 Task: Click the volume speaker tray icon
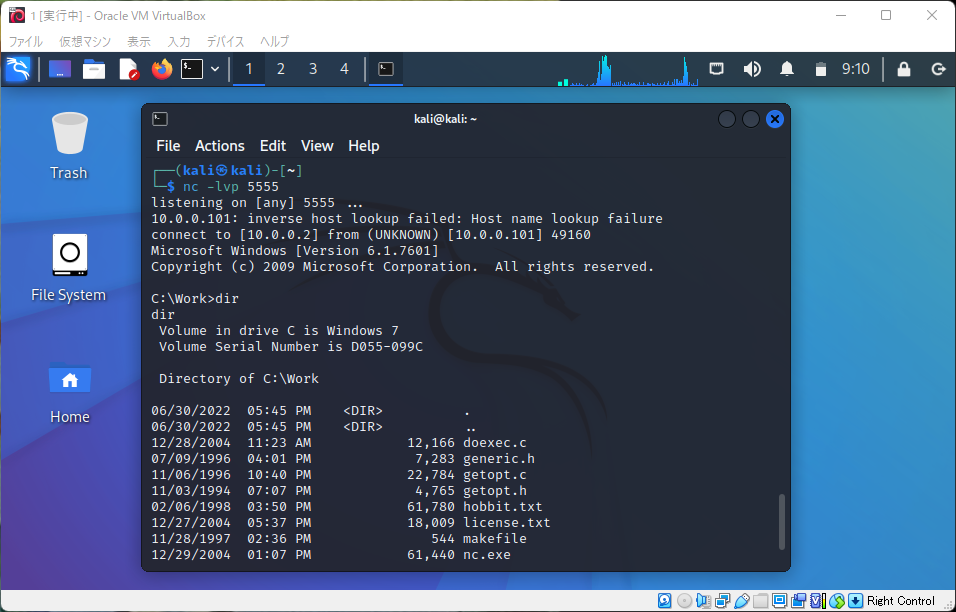point(752,69)
